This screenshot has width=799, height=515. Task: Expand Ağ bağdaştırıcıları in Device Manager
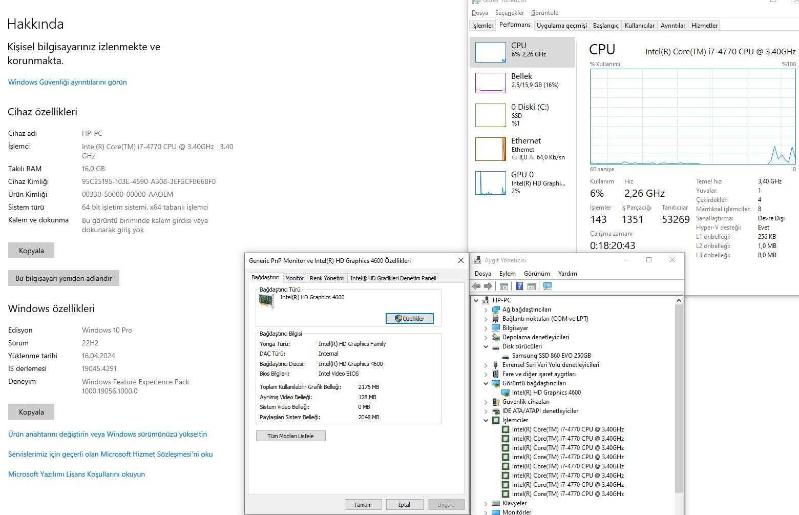point(486,310)
